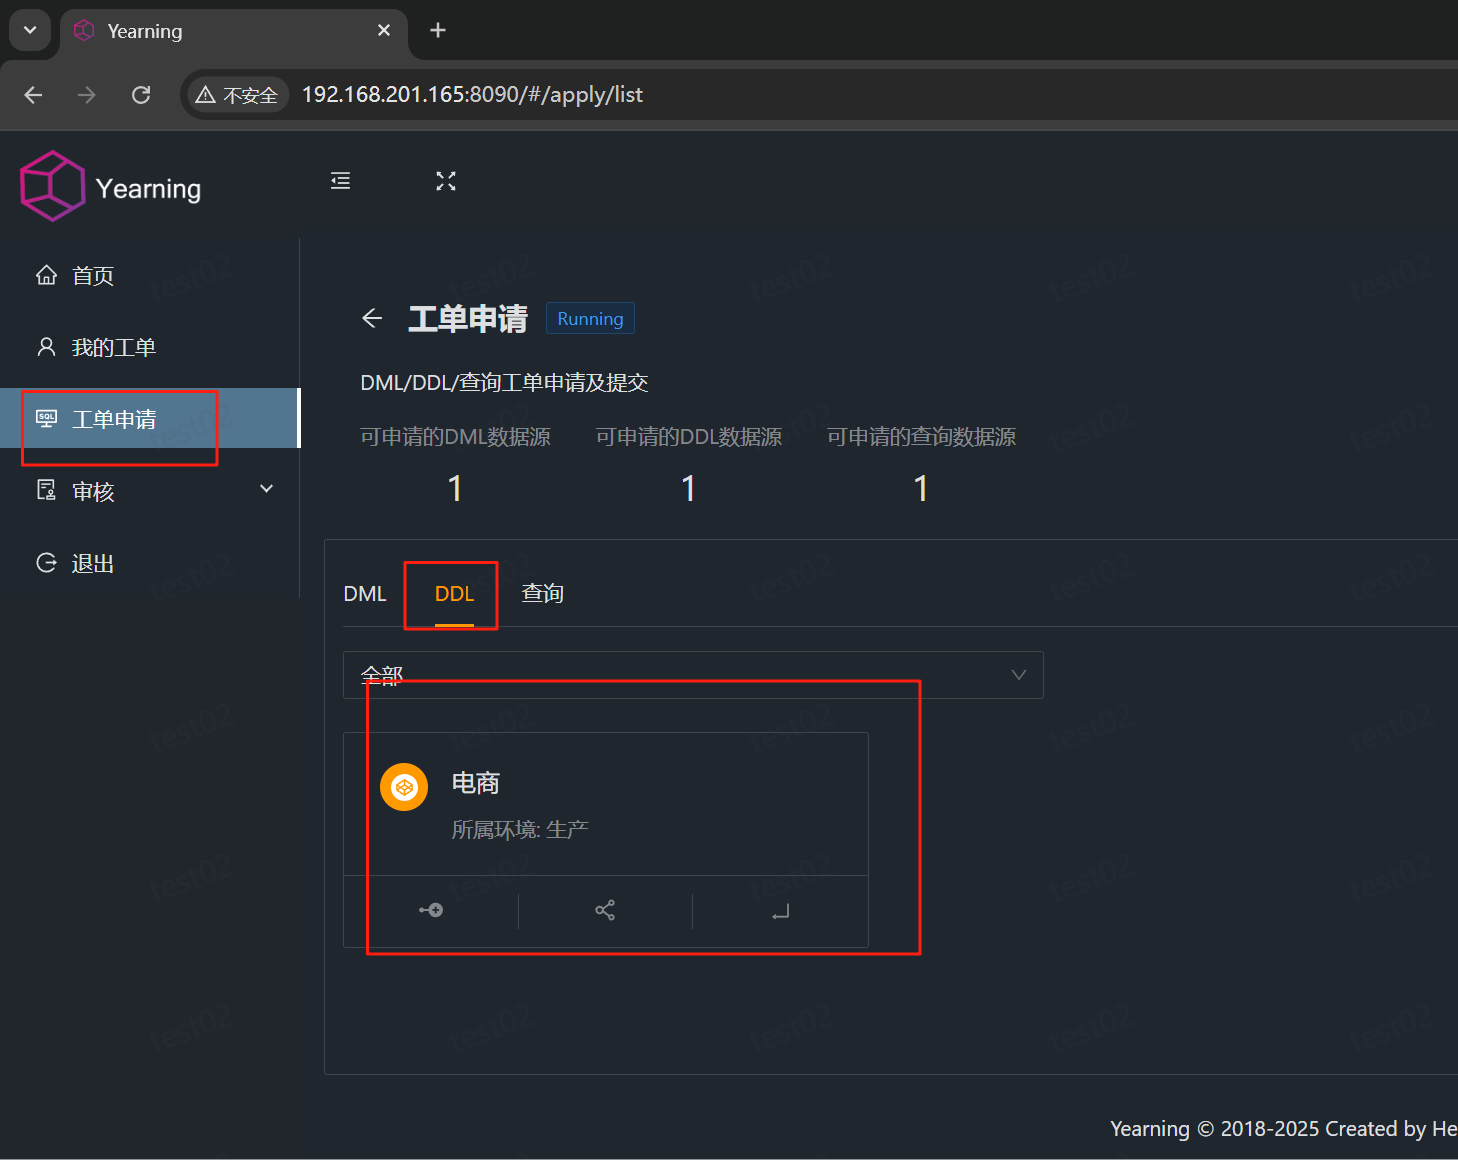
Task: Click the browser reload page icon
Action: coord(141,94)
